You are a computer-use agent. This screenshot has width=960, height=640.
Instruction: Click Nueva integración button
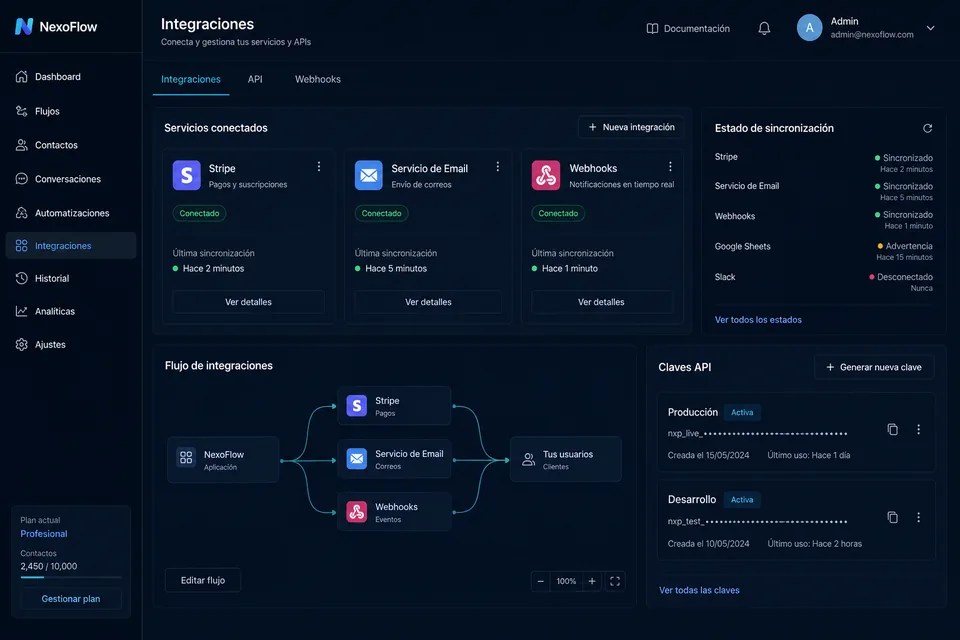pyautogui.click(x=631, y=127)
